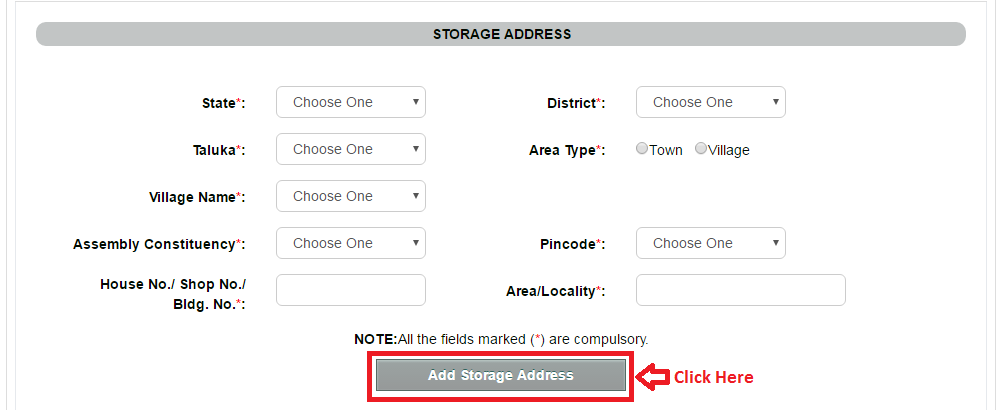
Task: Expand the District dropdown list
Action: (x=710, y=102)
